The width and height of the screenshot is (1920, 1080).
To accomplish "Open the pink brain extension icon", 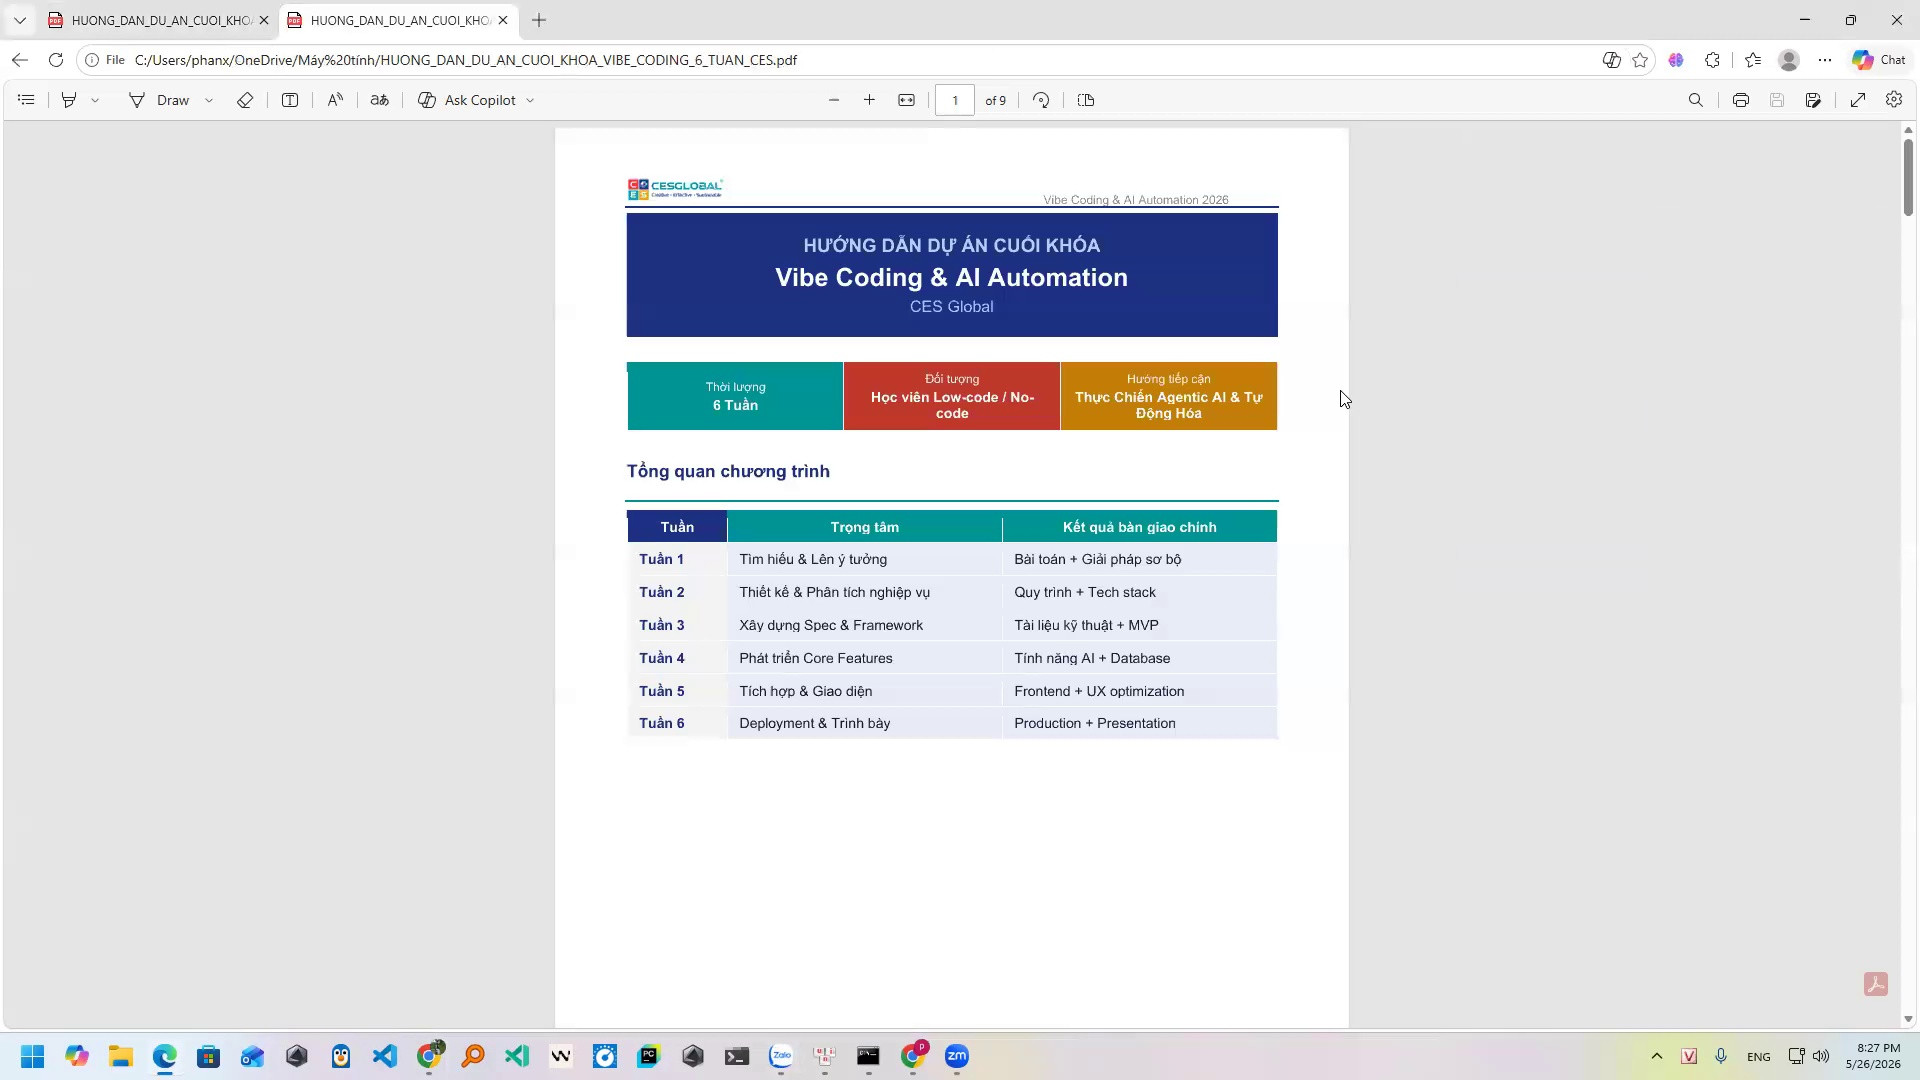I will 1676,60.
